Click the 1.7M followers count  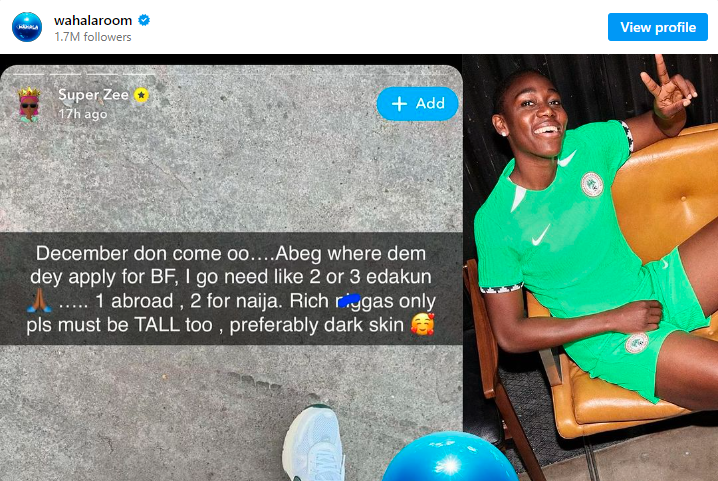tap(93, 37)
